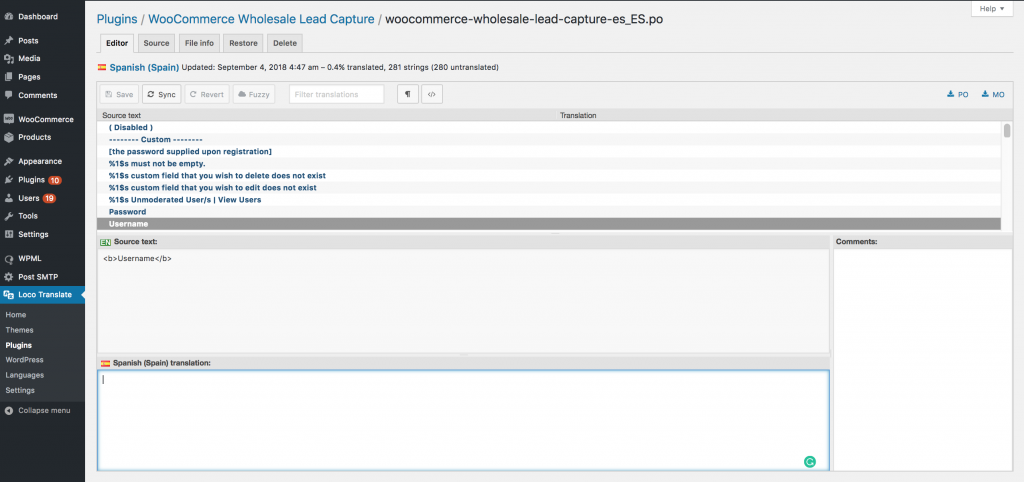This screenshot has height=482, width=1024.
Task: Select the Password source string row
Action: click(127, 212)
